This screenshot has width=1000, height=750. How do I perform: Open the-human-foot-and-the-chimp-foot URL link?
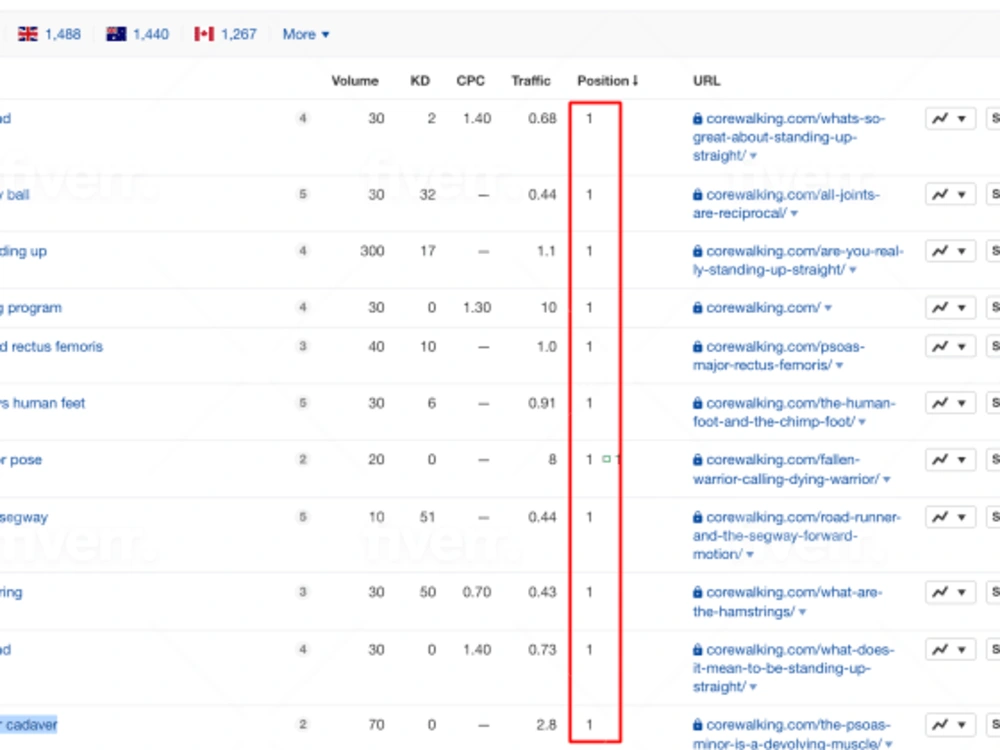(x=794, y=413)
